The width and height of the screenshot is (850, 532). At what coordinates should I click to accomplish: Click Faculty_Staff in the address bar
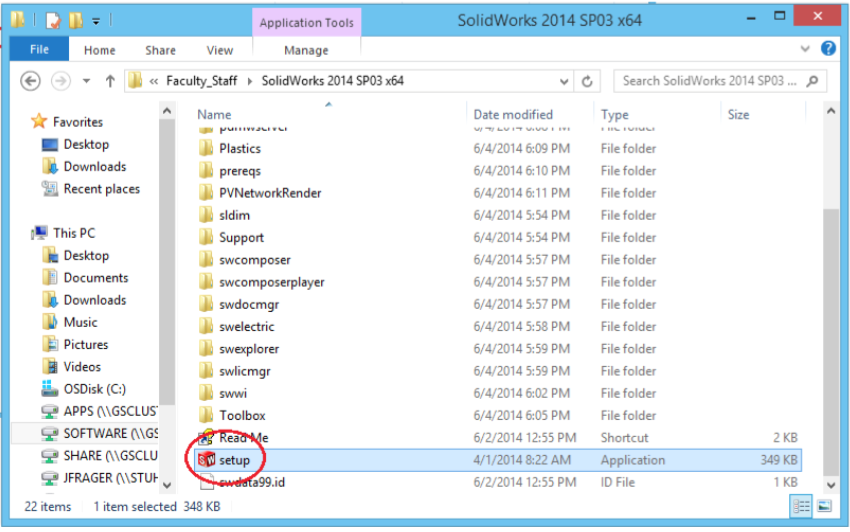pos(202,81)
